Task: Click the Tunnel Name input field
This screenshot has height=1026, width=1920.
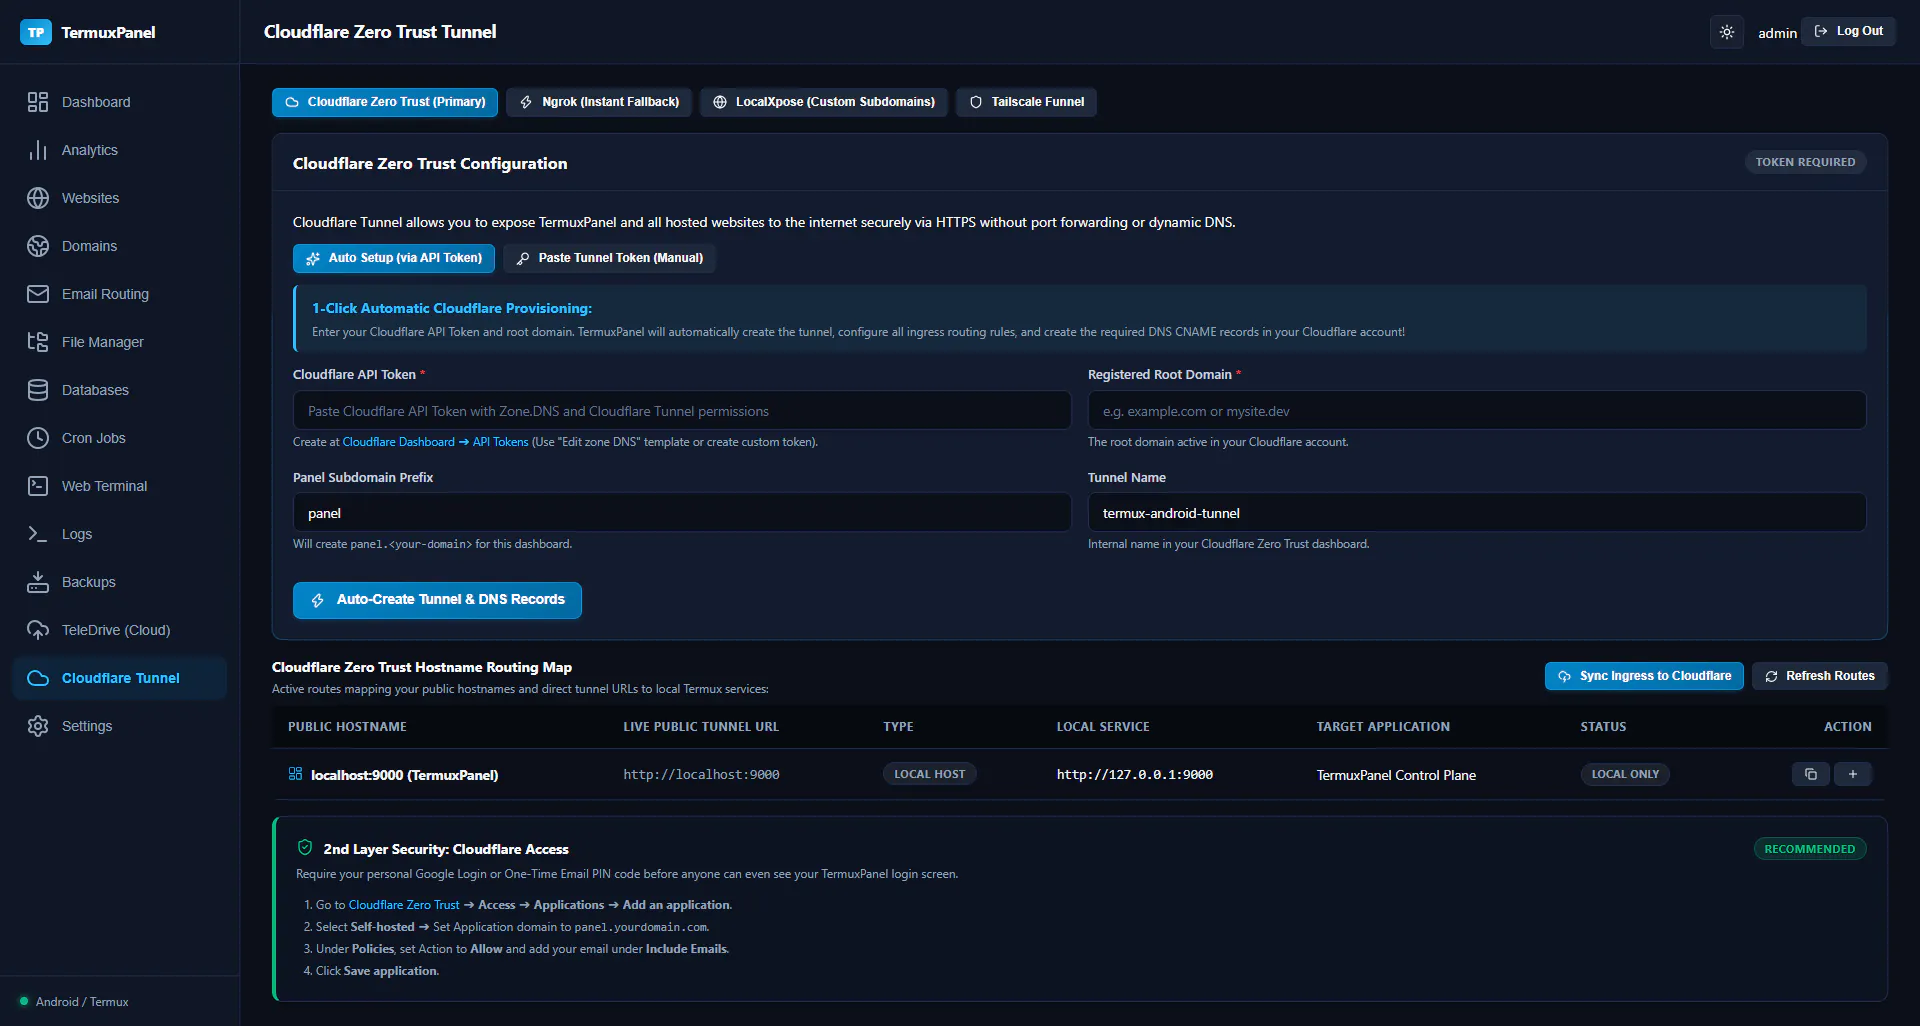Action: [x=1477, y=513]
